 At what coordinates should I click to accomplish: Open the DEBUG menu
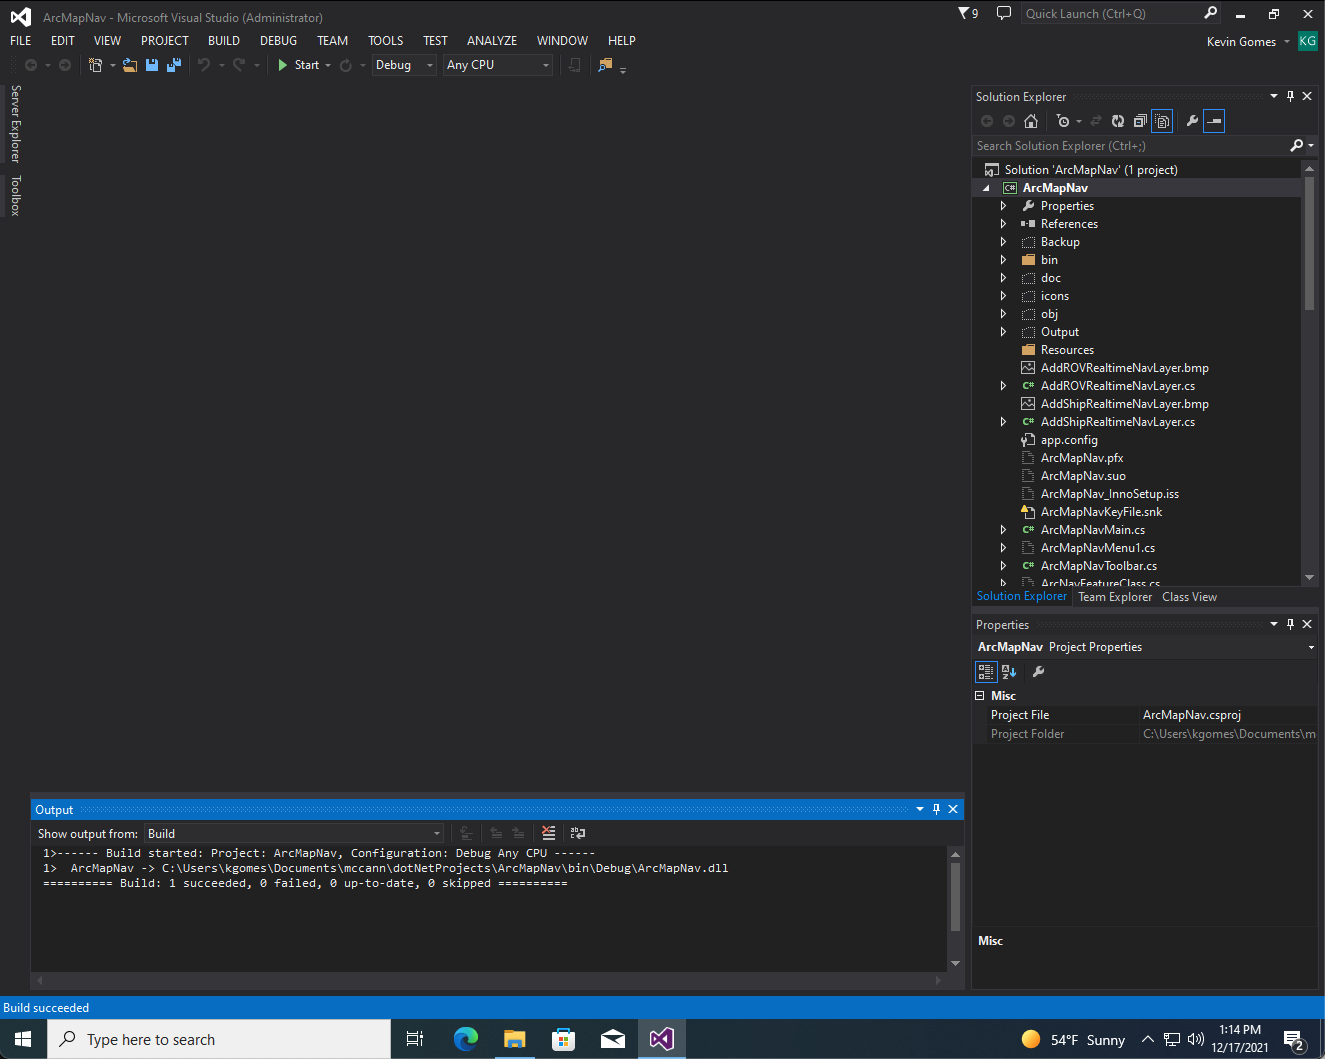point(279,41)
